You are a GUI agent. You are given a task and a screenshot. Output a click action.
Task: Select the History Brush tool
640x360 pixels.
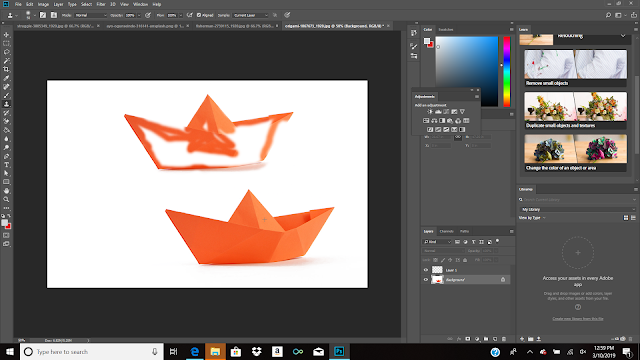7,113
